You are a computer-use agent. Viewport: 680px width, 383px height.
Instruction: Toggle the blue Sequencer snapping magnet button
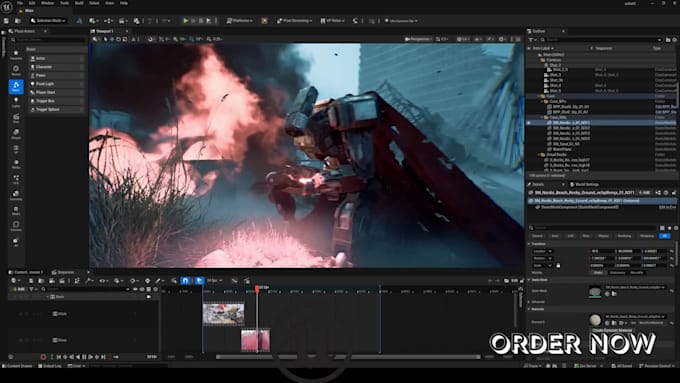coord(185,281)
